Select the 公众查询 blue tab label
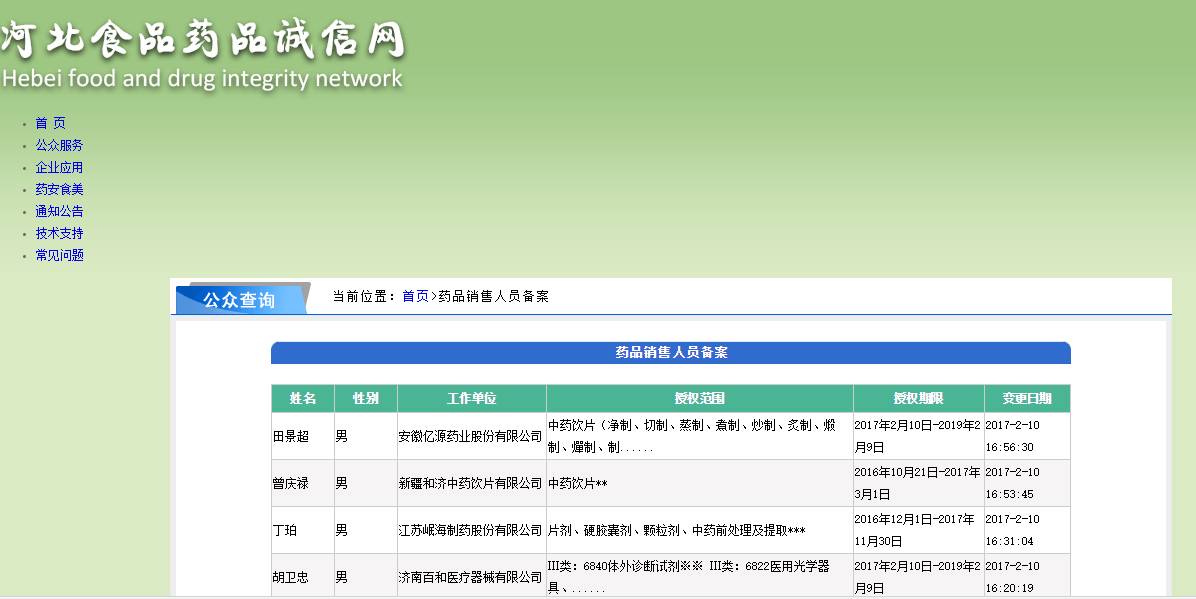Screen dimensions: 1196x599 [x=239, y=299]
